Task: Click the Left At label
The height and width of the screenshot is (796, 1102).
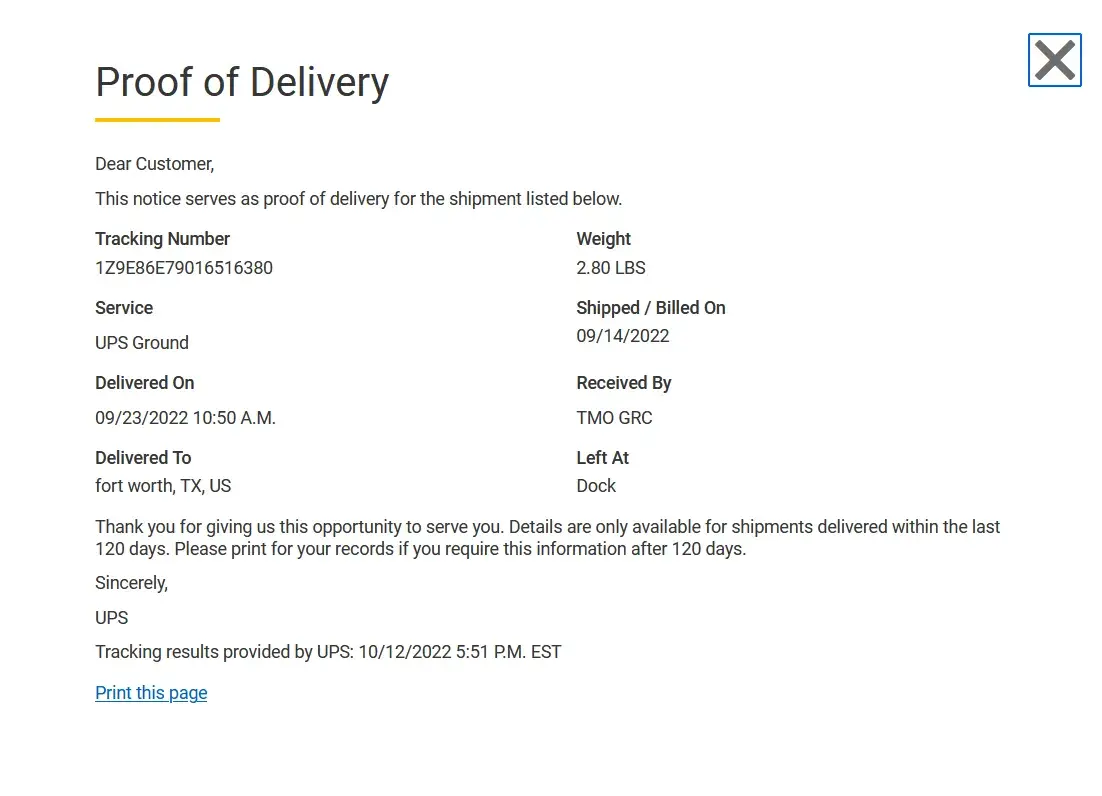Action: pyautogui.click(x=603, y=458)
